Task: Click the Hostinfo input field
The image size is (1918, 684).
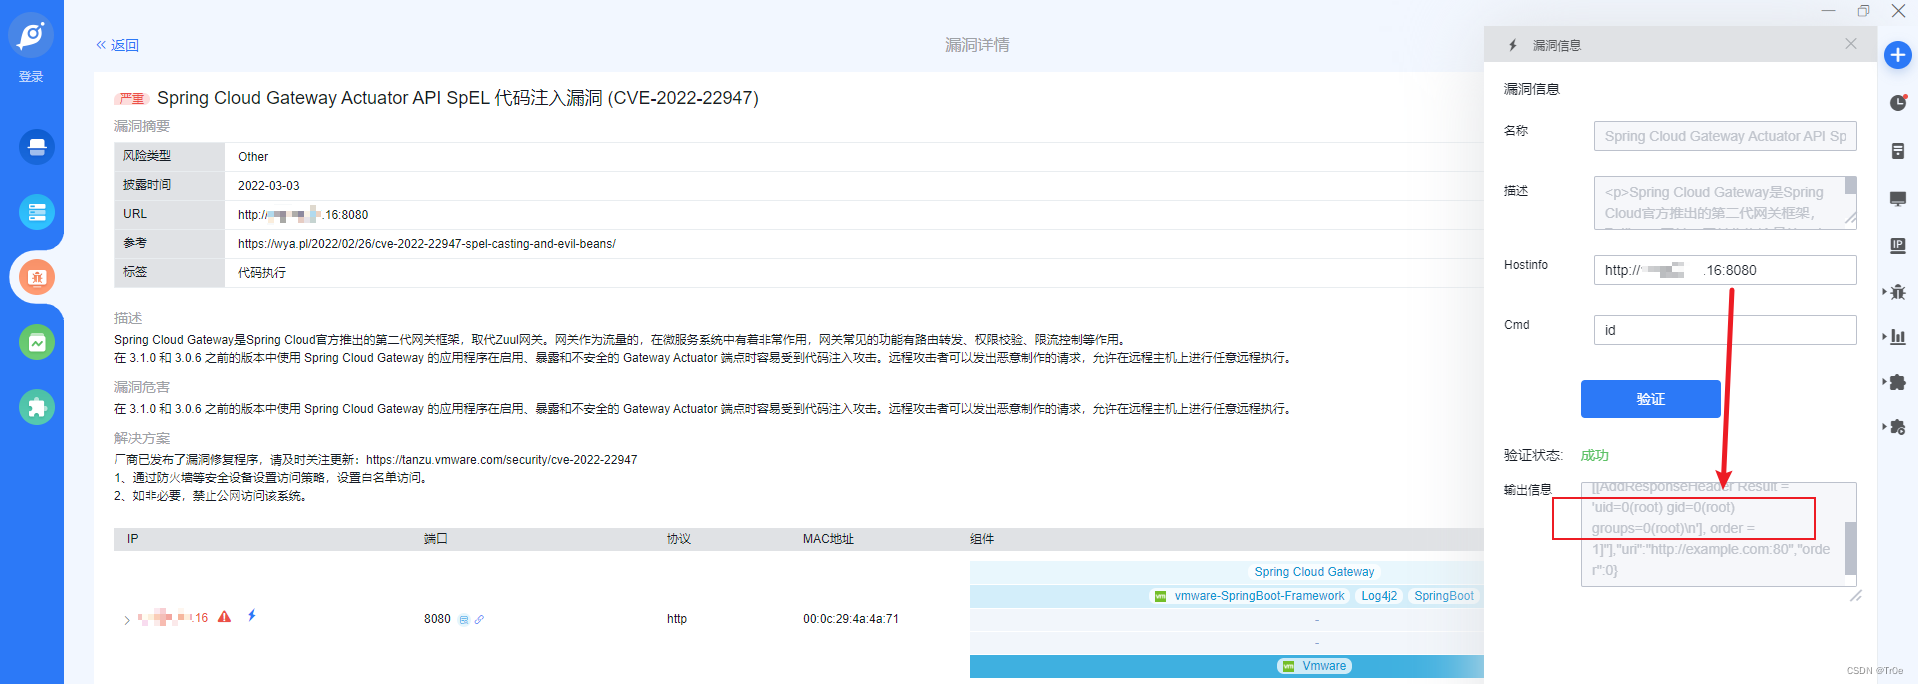Action: [x=1725, y=270]
